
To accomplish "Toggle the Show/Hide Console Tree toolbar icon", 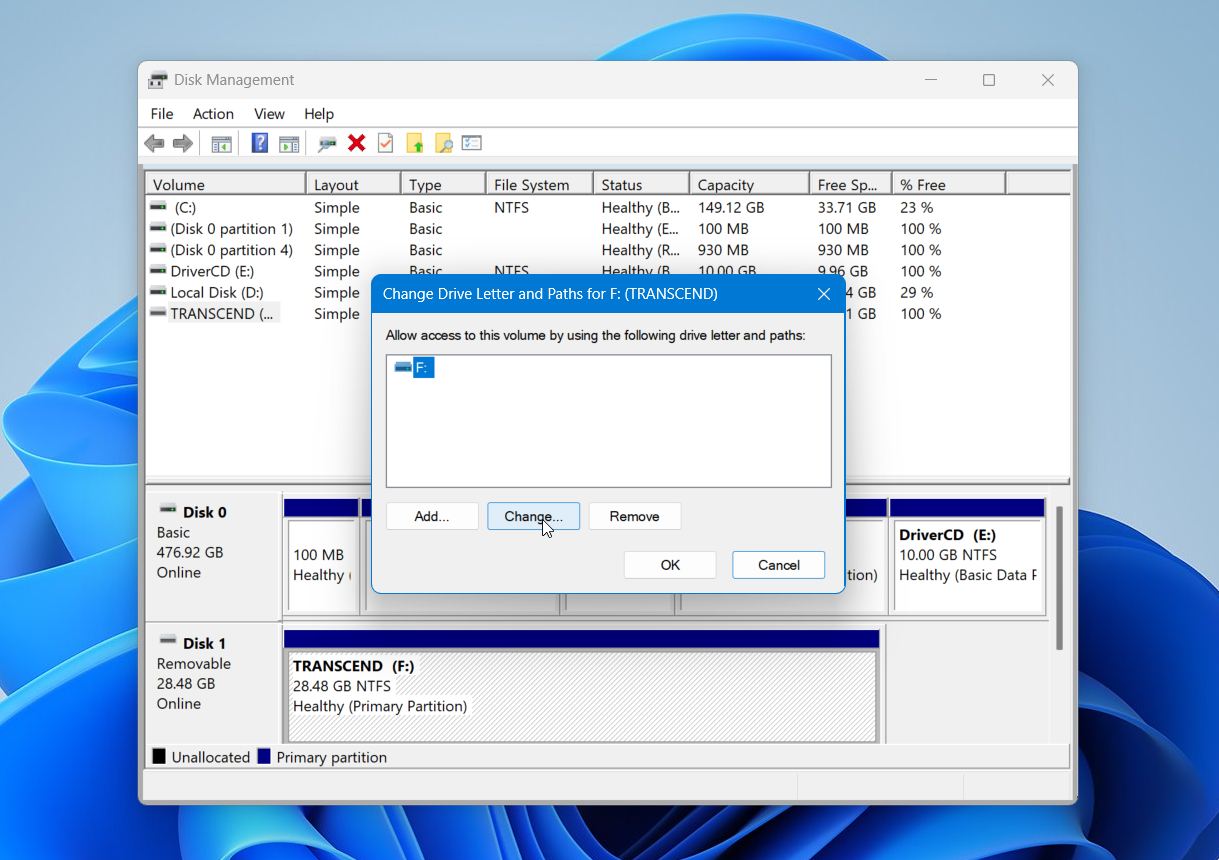I will click(x=221, y=144).
